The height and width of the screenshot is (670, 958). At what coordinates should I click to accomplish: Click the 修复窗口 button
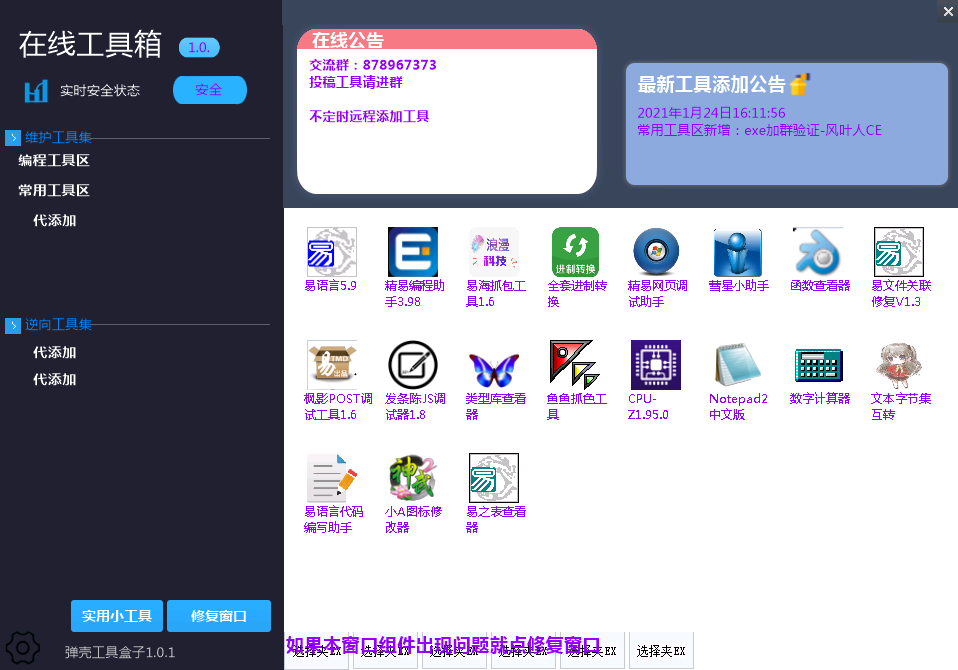pos(219,616)
